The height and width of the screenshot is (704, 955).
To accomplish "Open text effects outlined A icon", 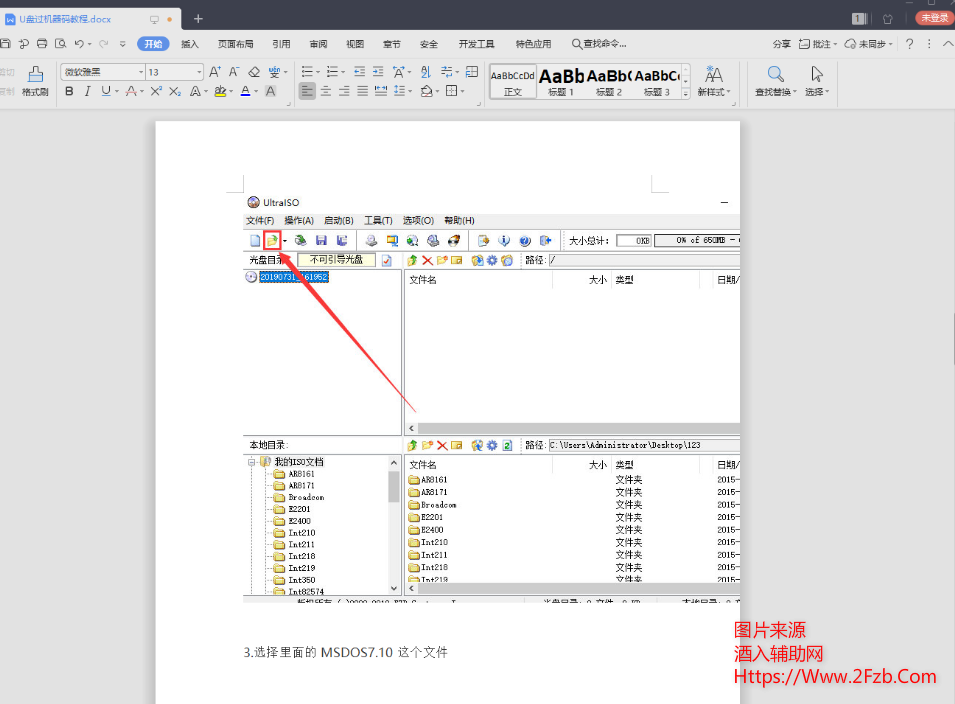I will click(x=195, y=91).
